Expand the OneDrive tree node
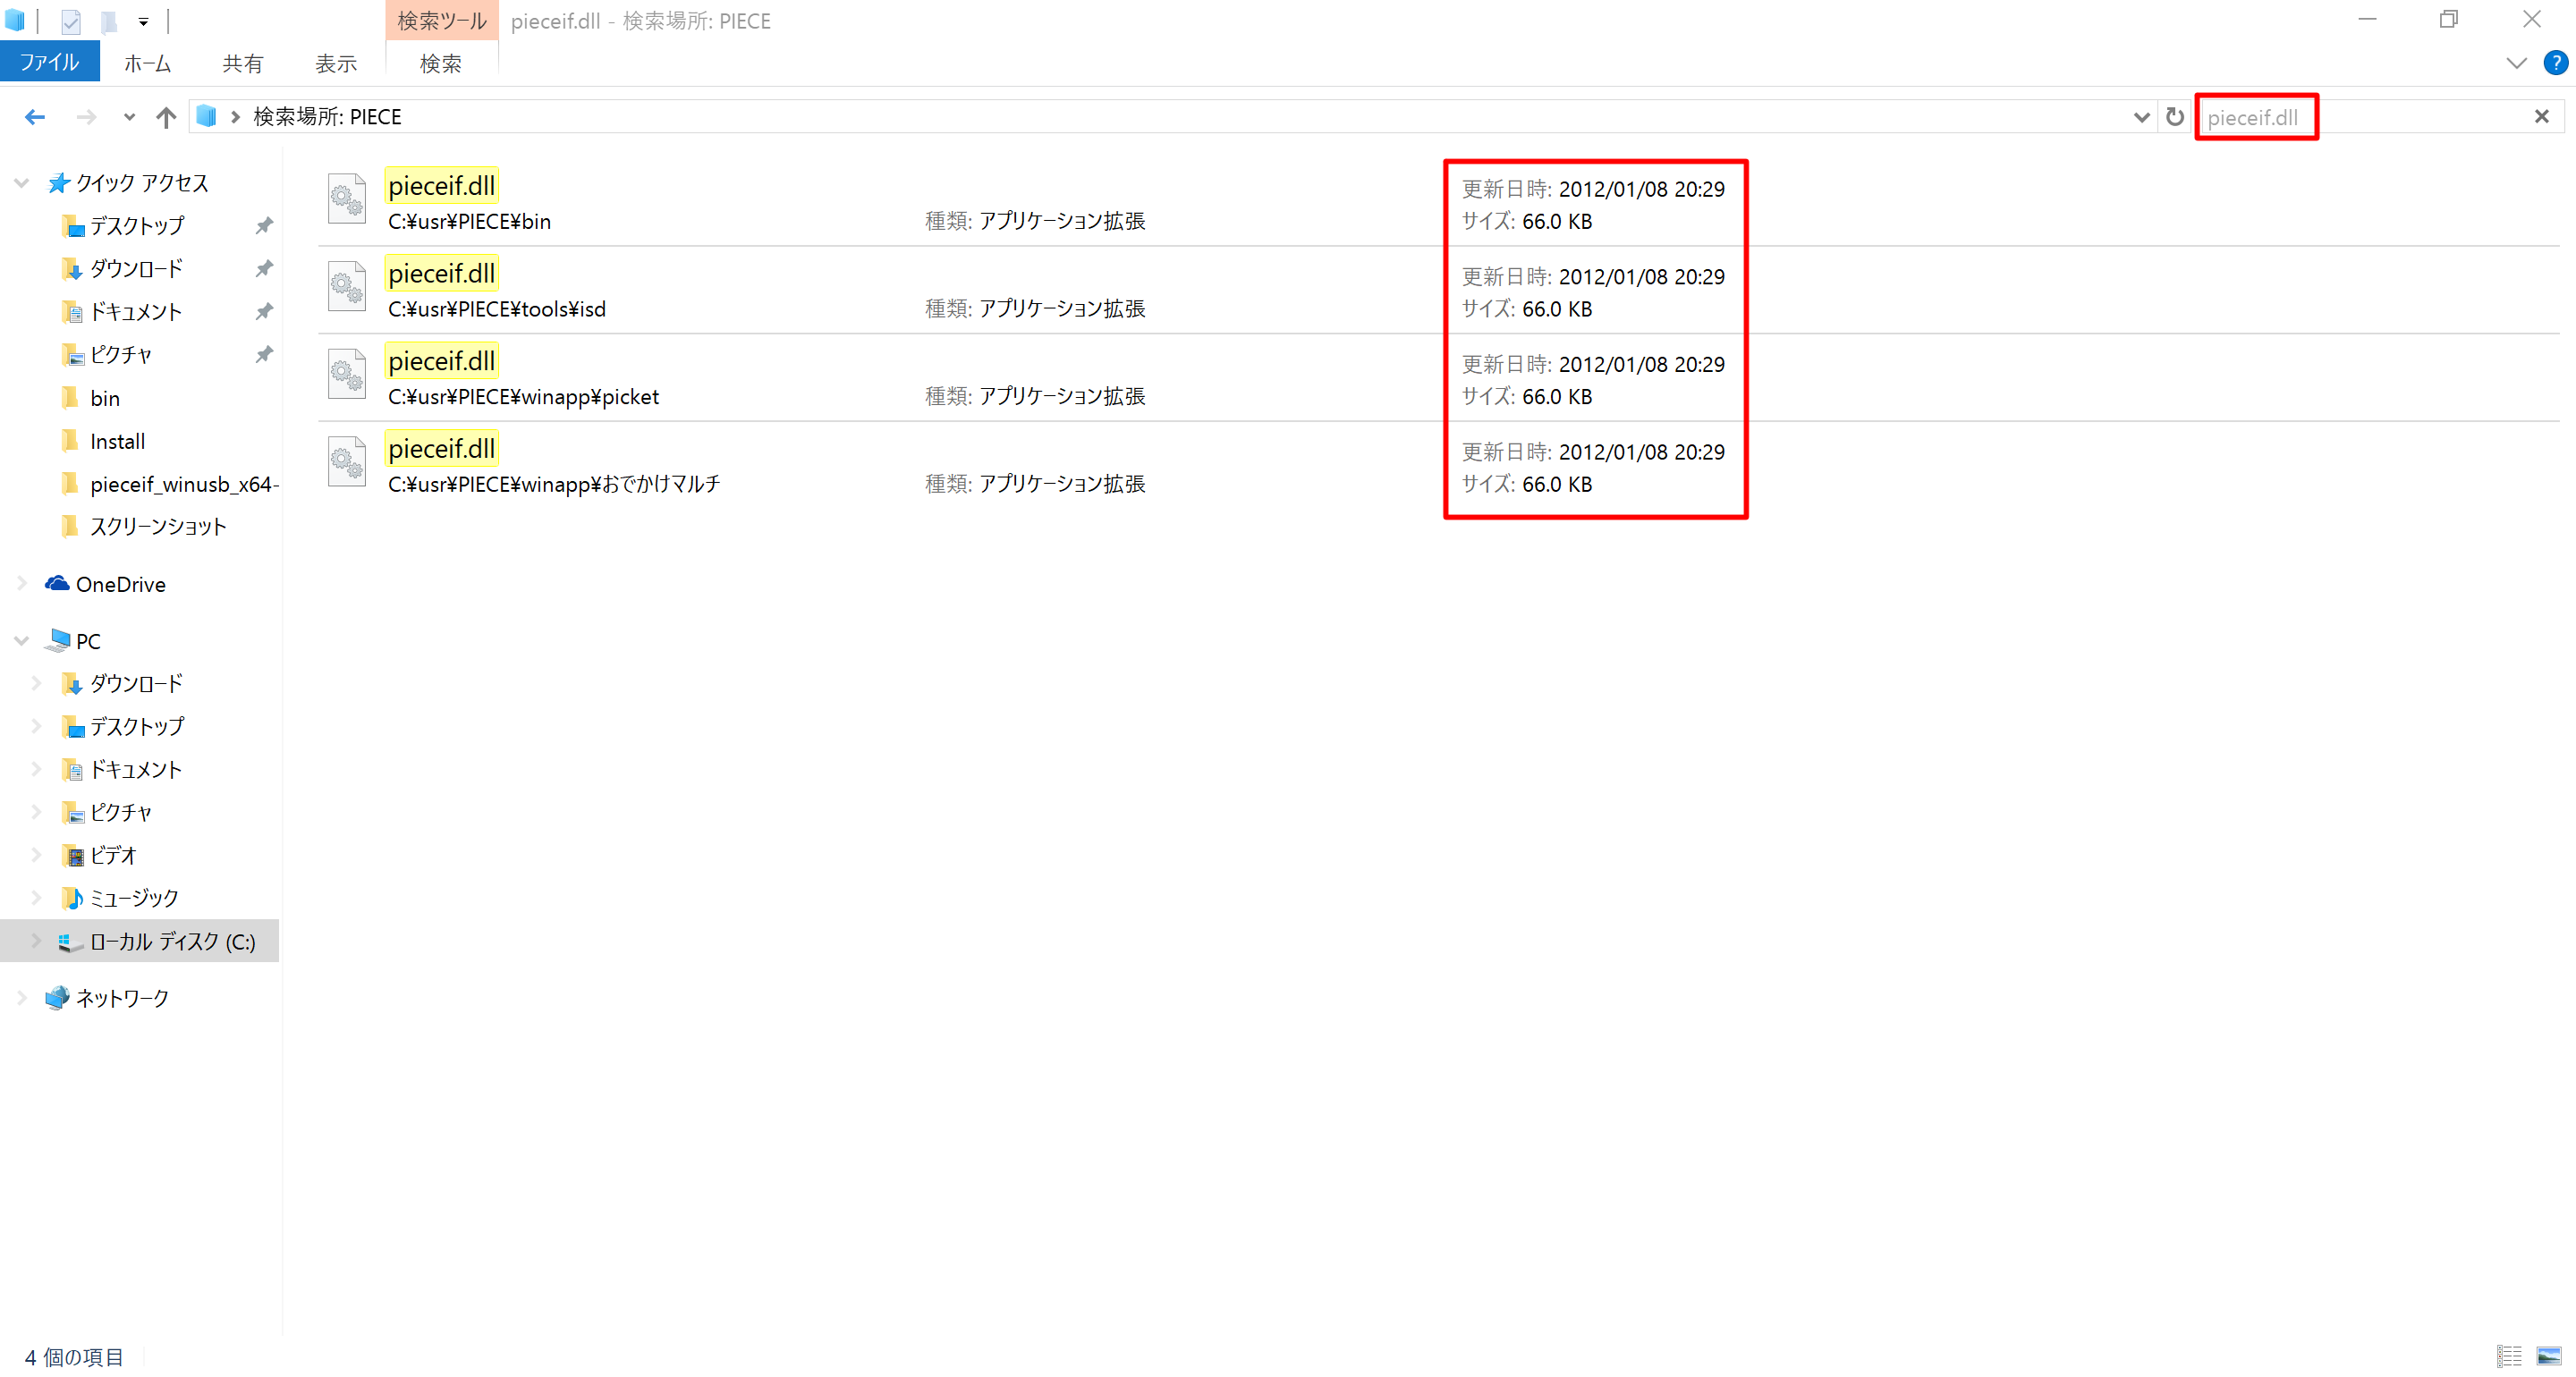Image resolution: width=2576 pixels, height=1377 pixels. pyautogui.click(x=21, y=584)
